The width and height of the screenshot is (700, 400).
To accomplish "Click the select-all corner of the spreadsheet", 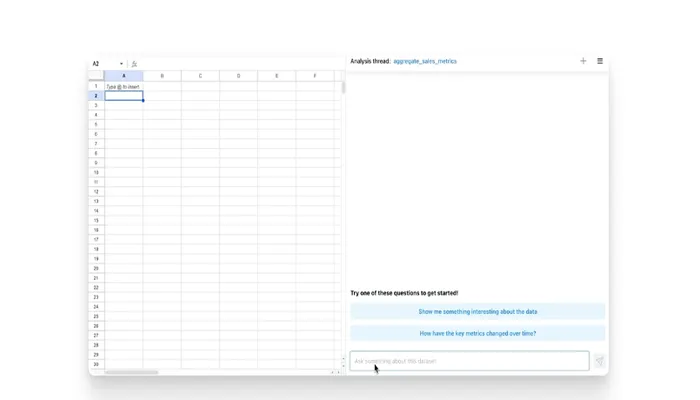I will [x=96, y=76].
